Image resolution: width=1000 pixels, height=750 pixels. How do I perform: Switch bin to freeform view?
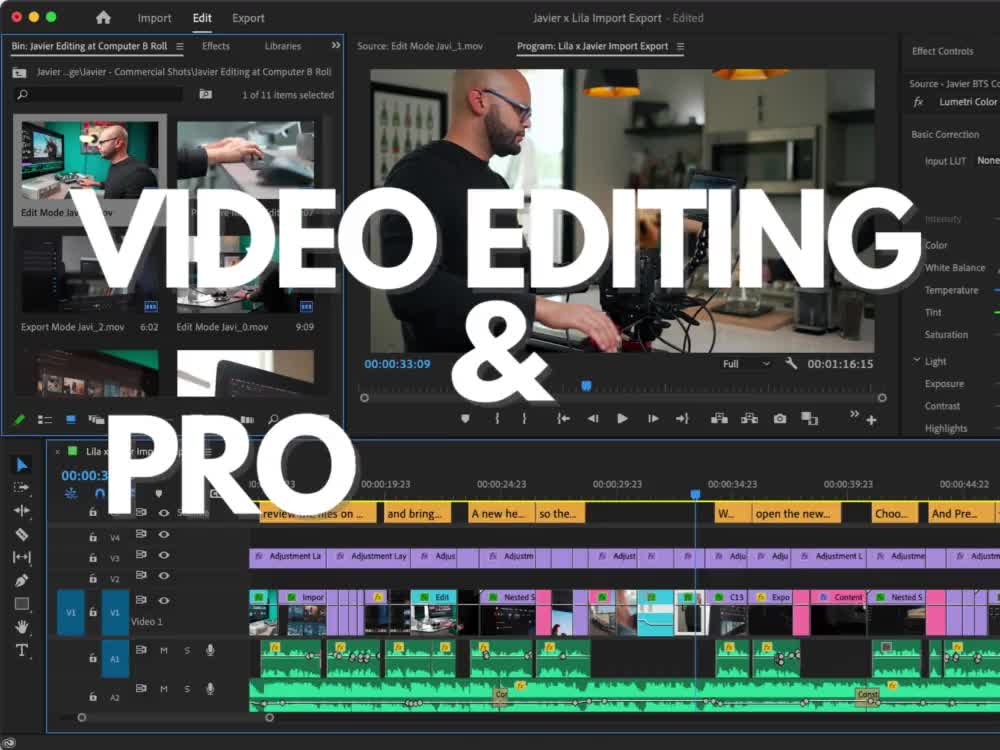tap(96, 420)
